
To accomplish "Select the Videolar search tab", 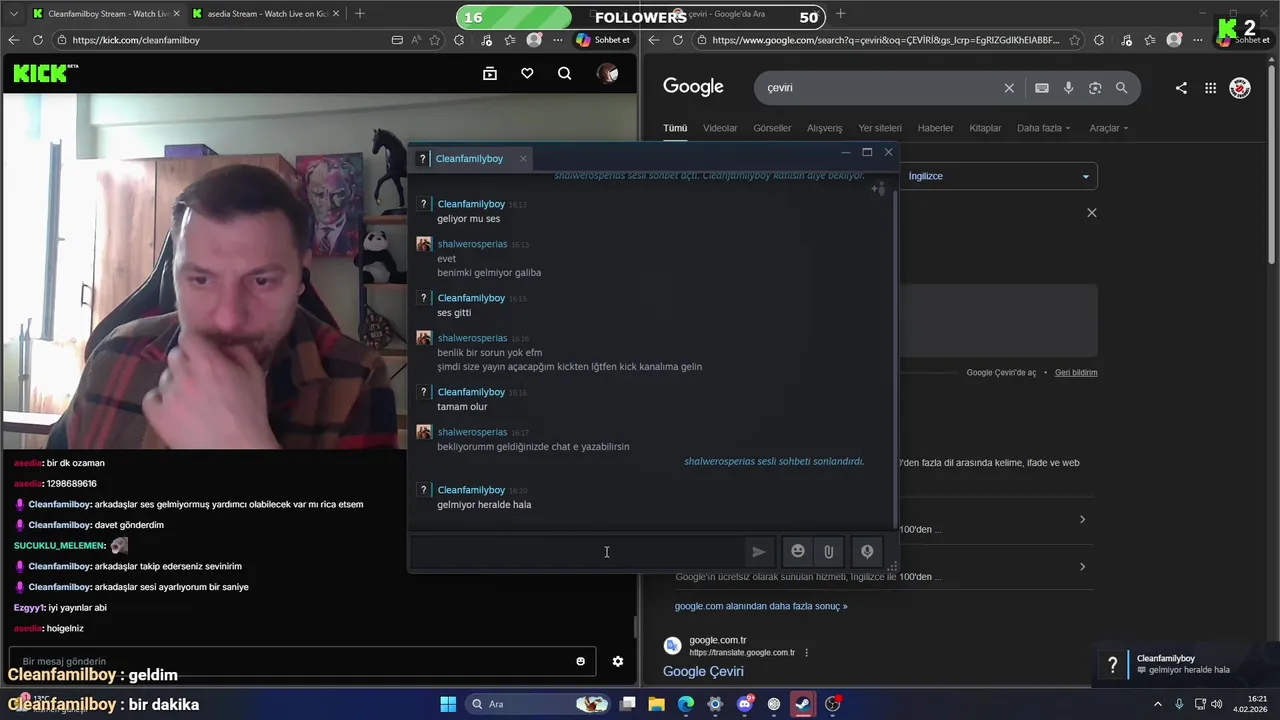I will point(720,128).
